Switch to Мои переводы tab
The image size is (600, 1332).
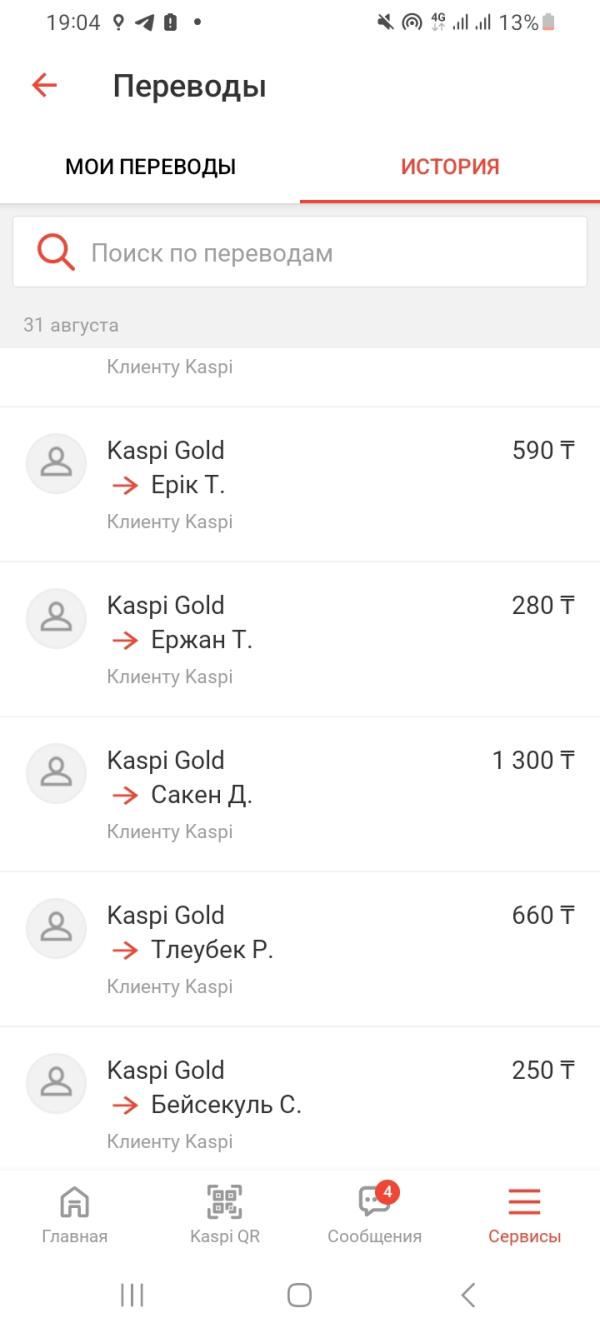[x=150, y=167]
